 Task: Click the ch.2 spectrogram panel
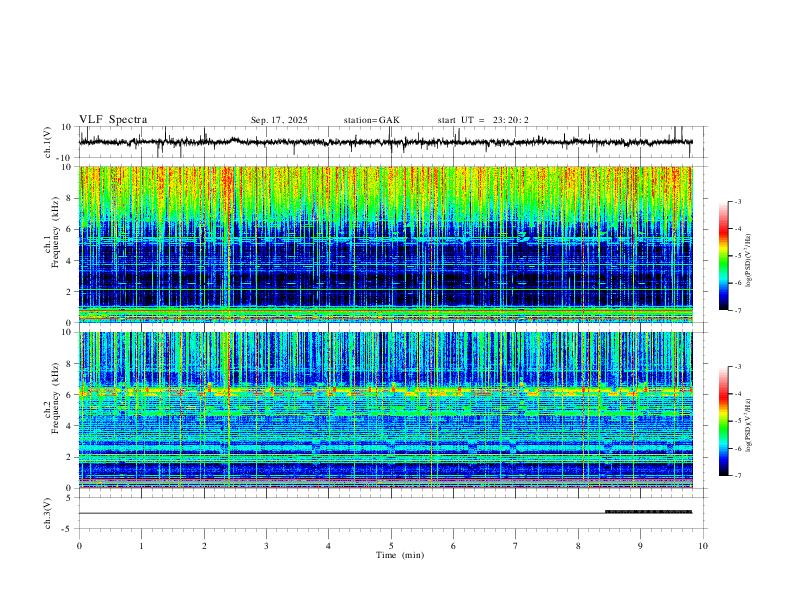(386, 410)
